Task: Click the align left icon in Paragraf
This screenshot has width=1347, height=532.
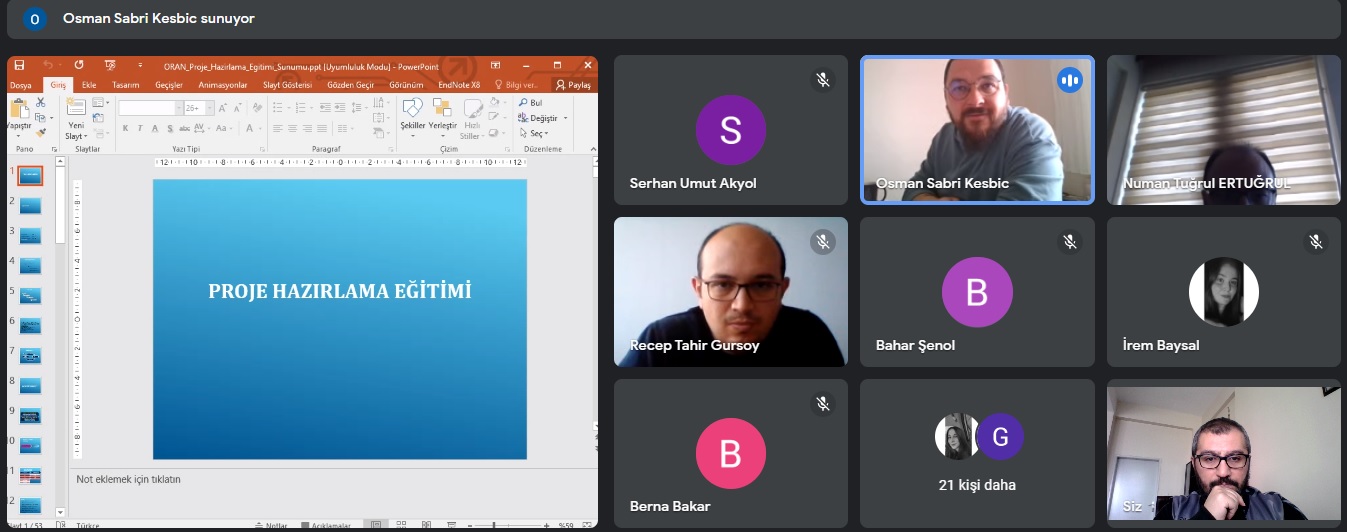Action: (x=277, y=128)
